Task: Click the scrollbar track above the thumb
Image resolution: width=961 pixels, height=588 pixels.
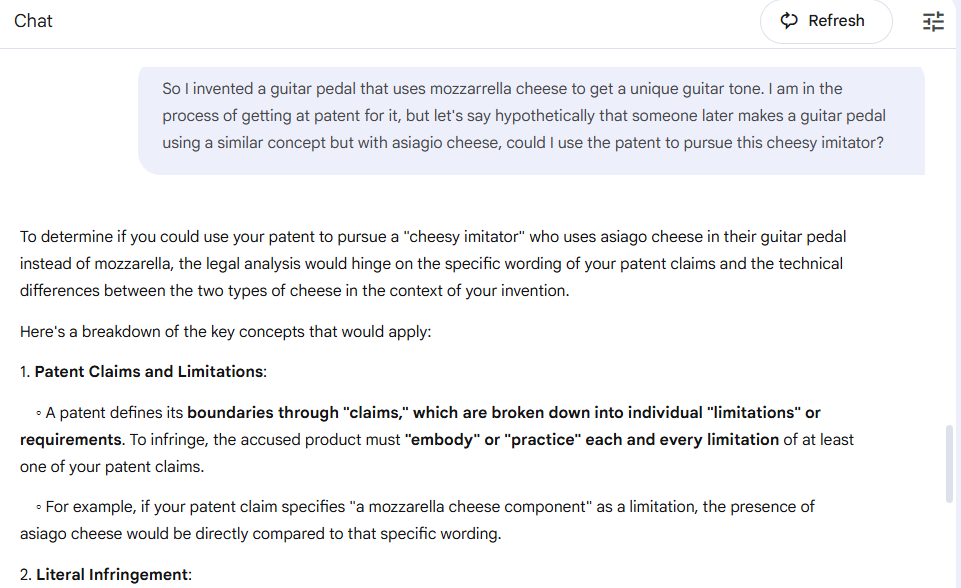Action: pyautogui.click(x=949, y=236)
